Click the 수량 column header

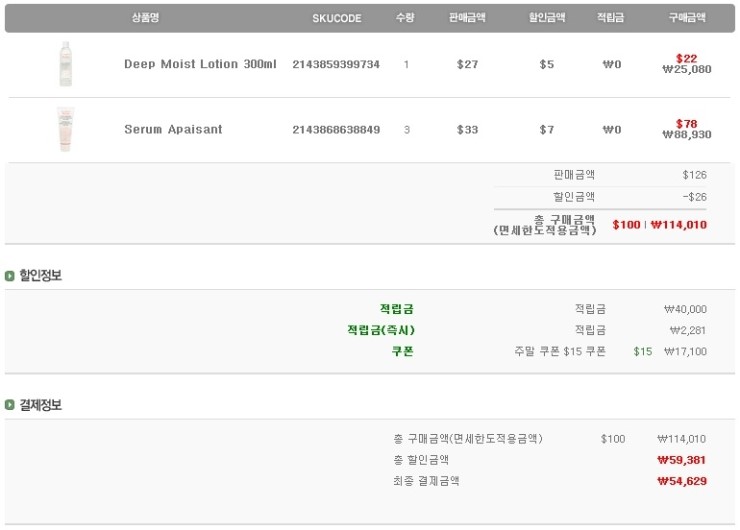pyautogui.click(x=405, y=18)
